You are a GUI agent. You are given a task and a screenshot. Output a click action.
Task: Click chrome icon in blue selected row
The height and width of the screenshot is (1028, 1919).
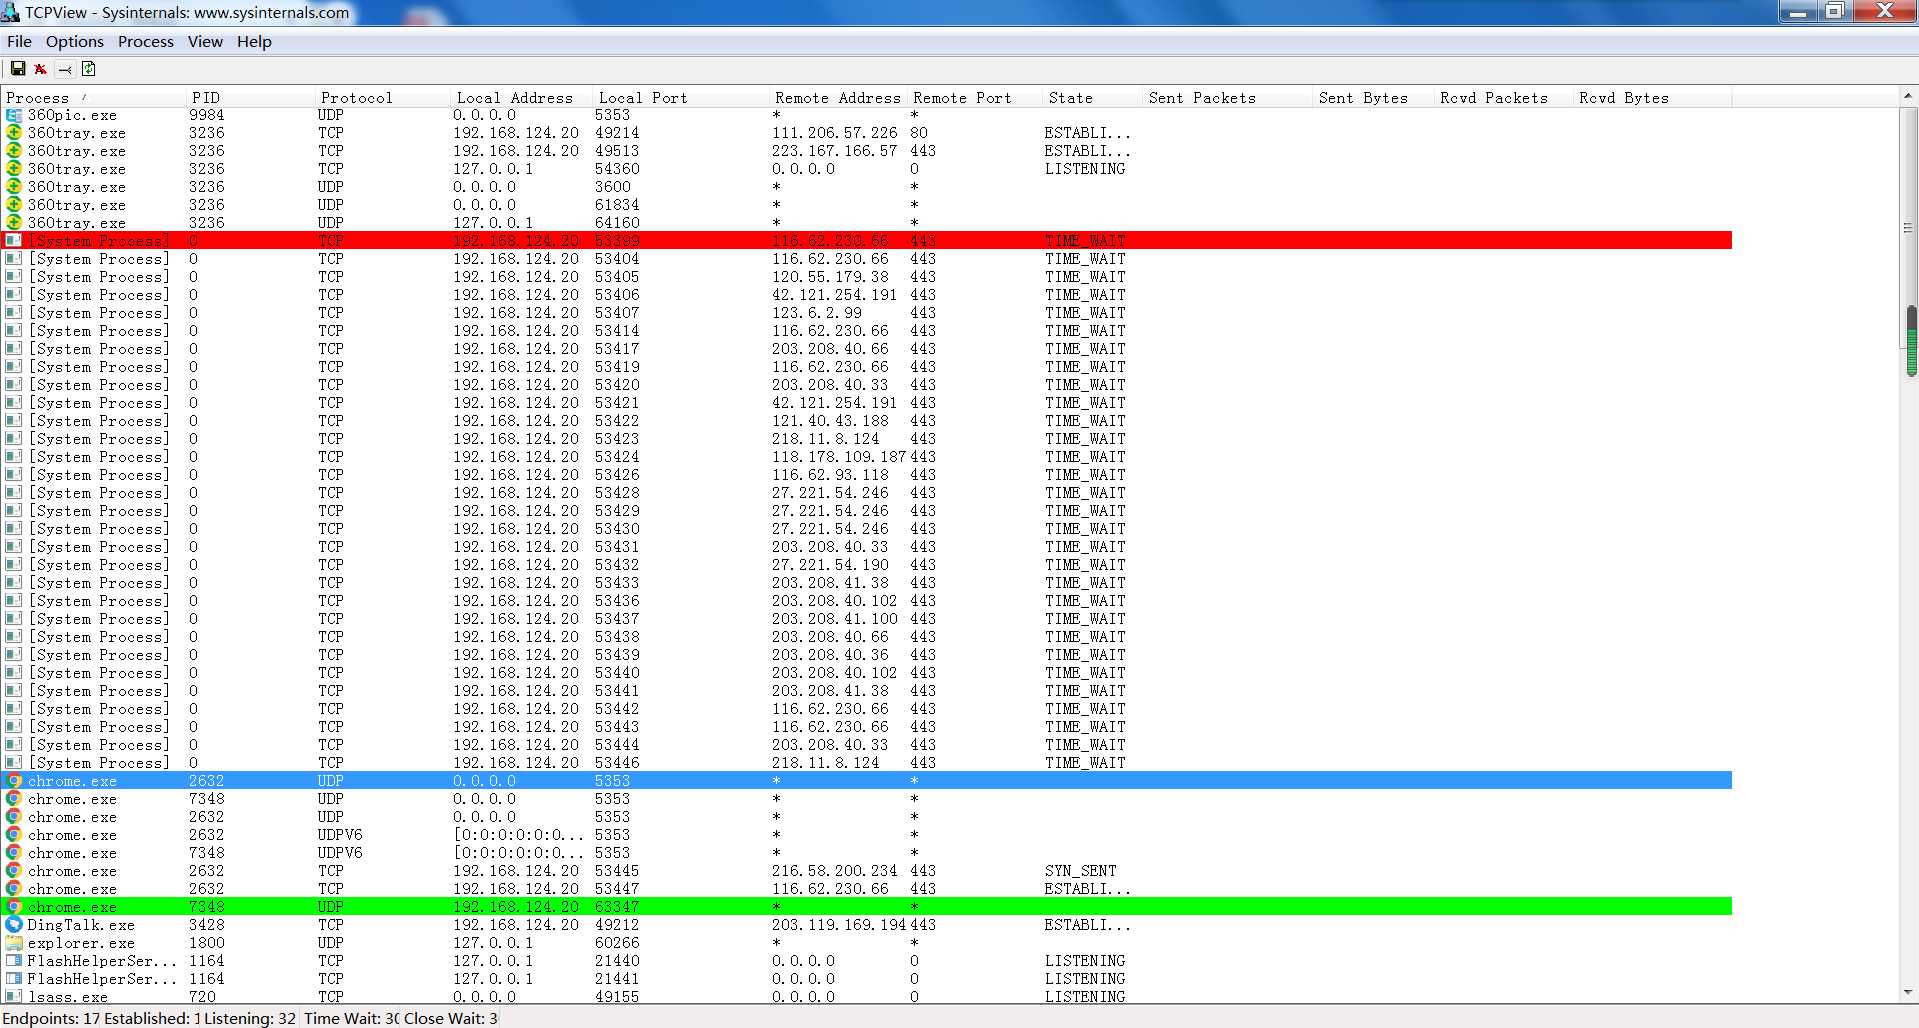point(13,781)
